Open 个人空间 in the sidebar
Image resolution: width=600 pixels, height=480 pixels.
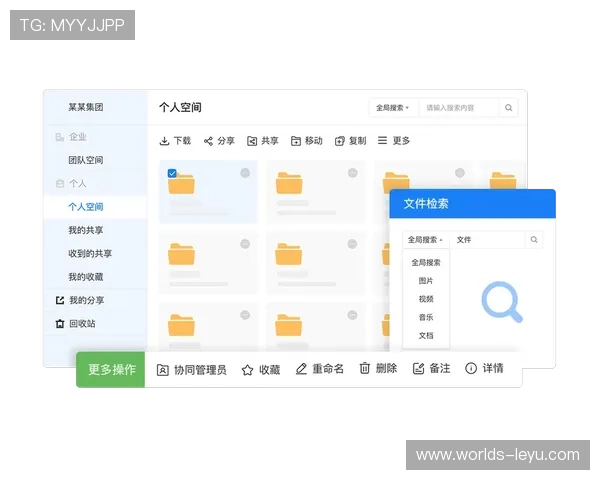click(x=95, y=207)
